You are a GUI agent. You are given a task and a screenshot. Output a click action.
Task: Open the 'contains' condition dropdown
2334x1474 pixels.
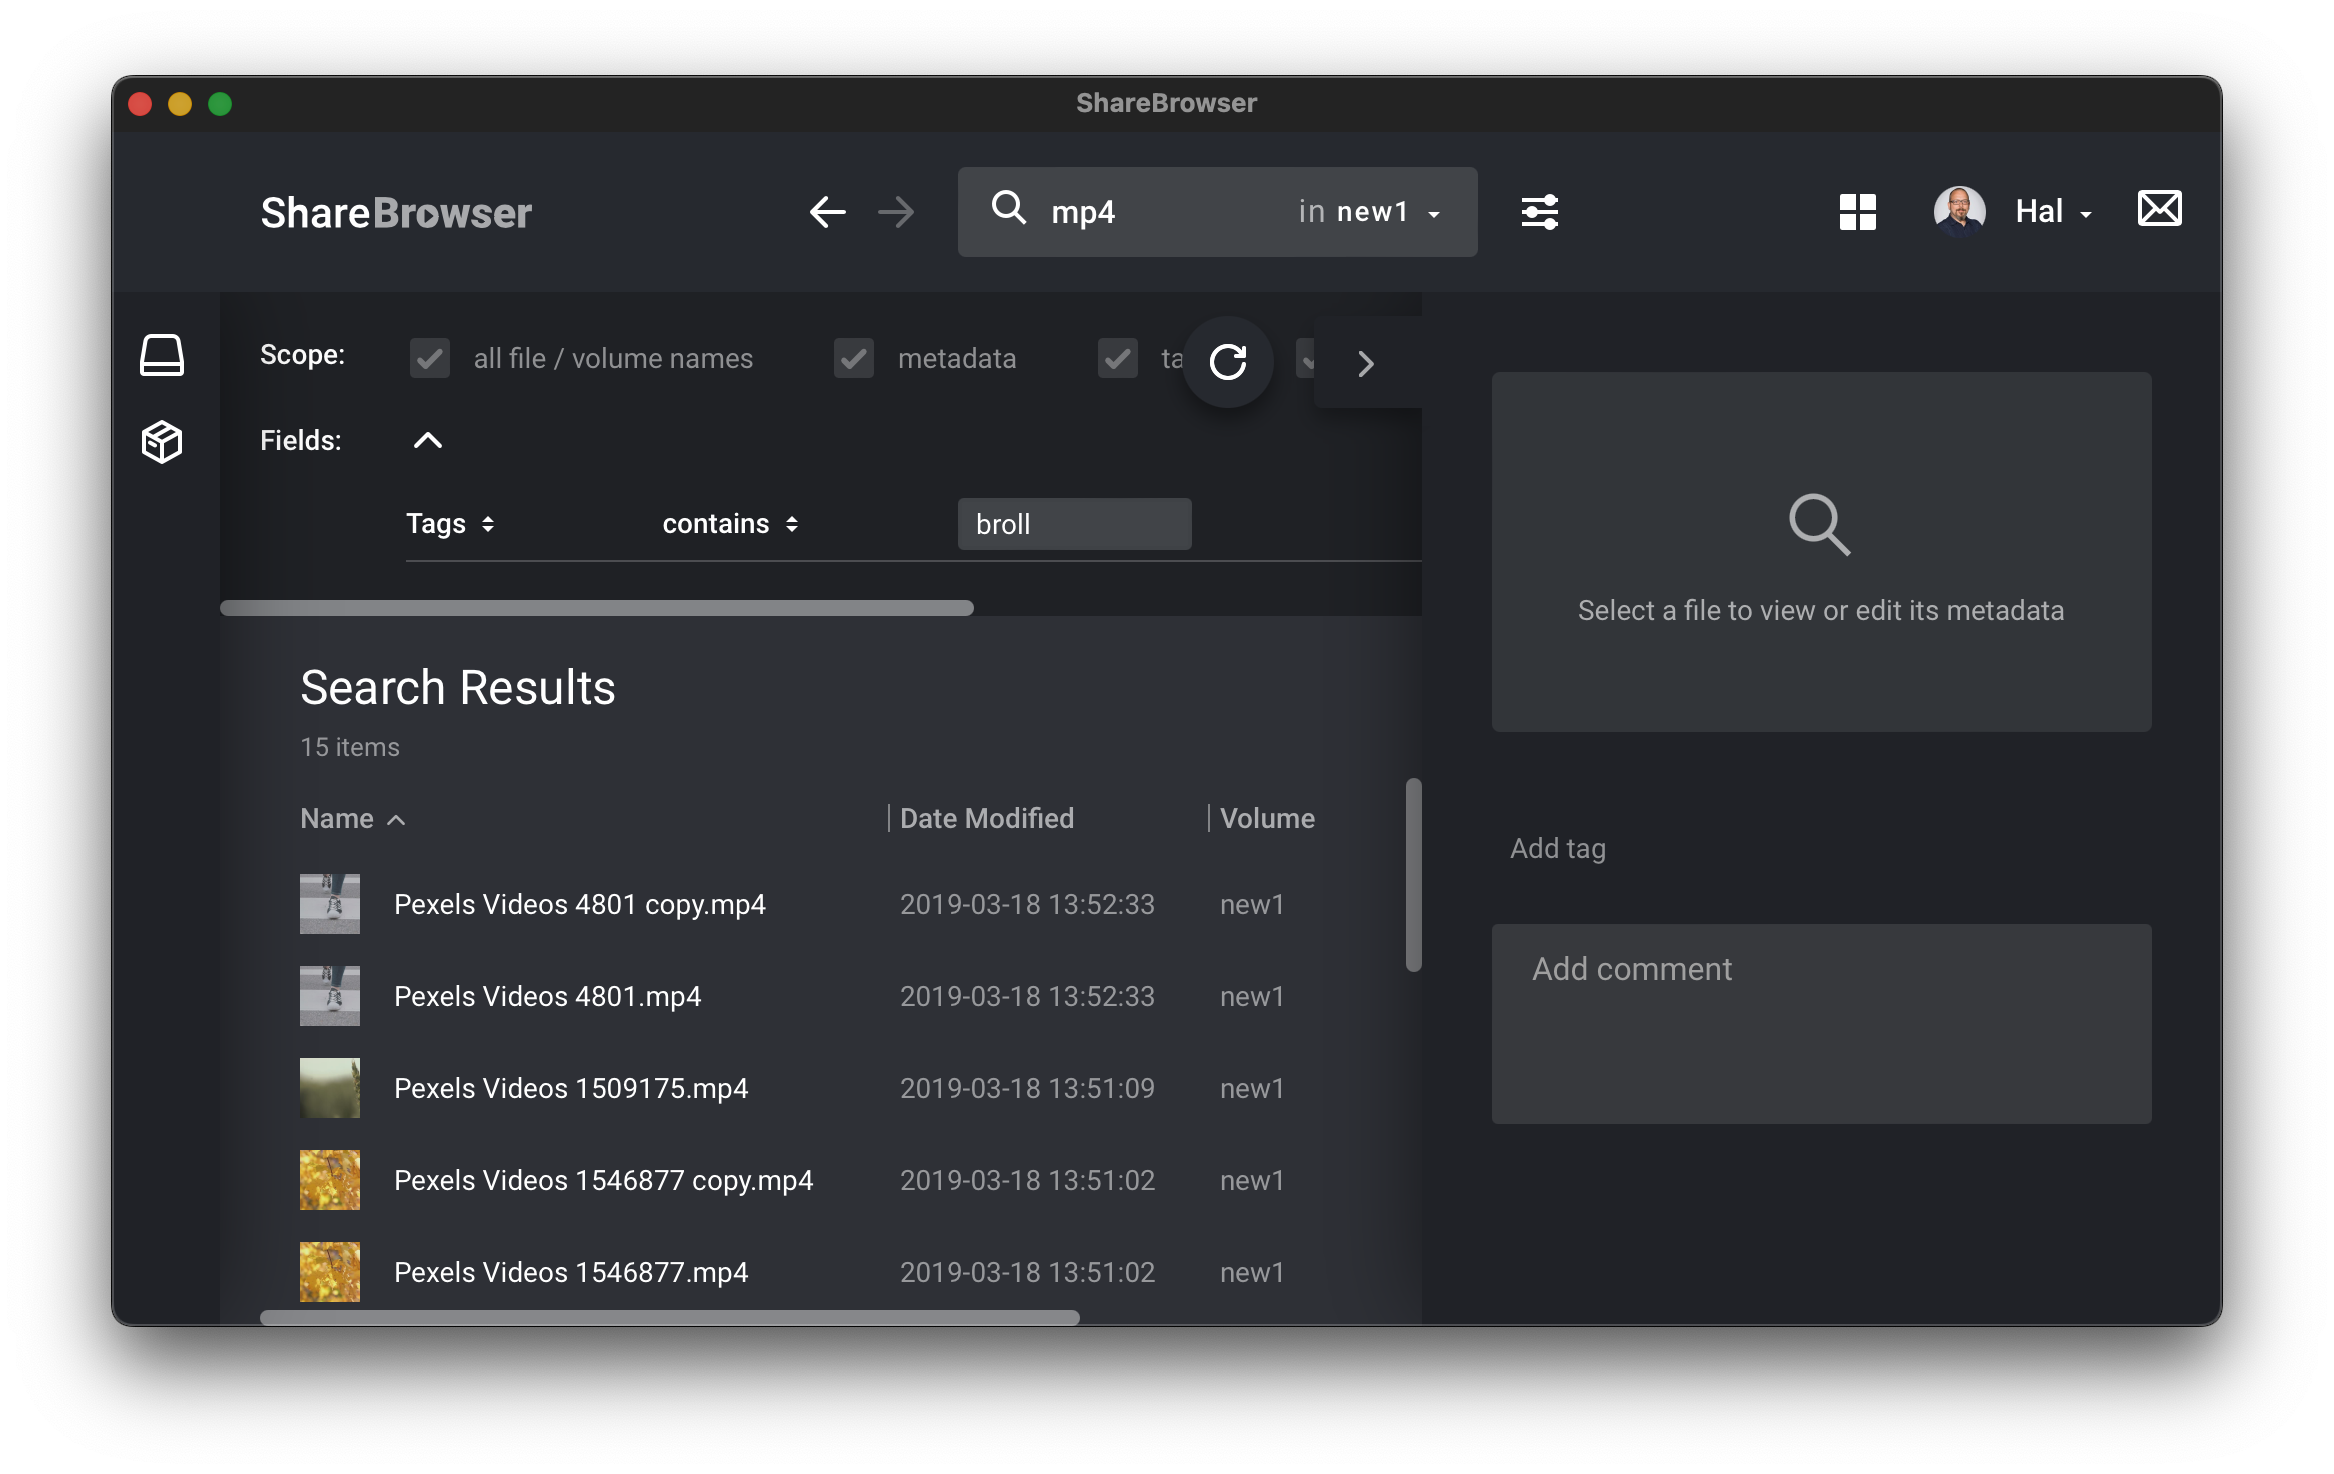[730, 524]
